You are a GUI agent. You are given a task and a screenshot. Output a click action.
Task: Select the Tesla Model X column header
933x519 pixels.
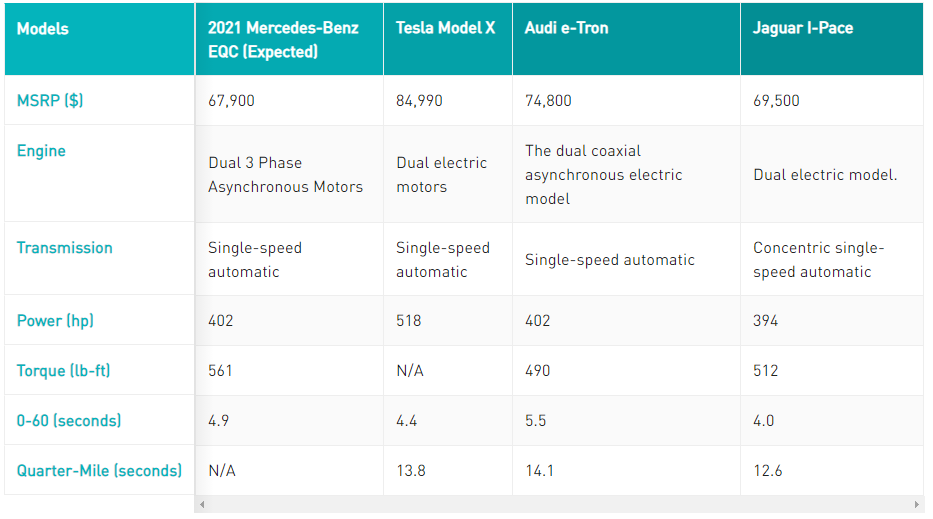(445, 28)
